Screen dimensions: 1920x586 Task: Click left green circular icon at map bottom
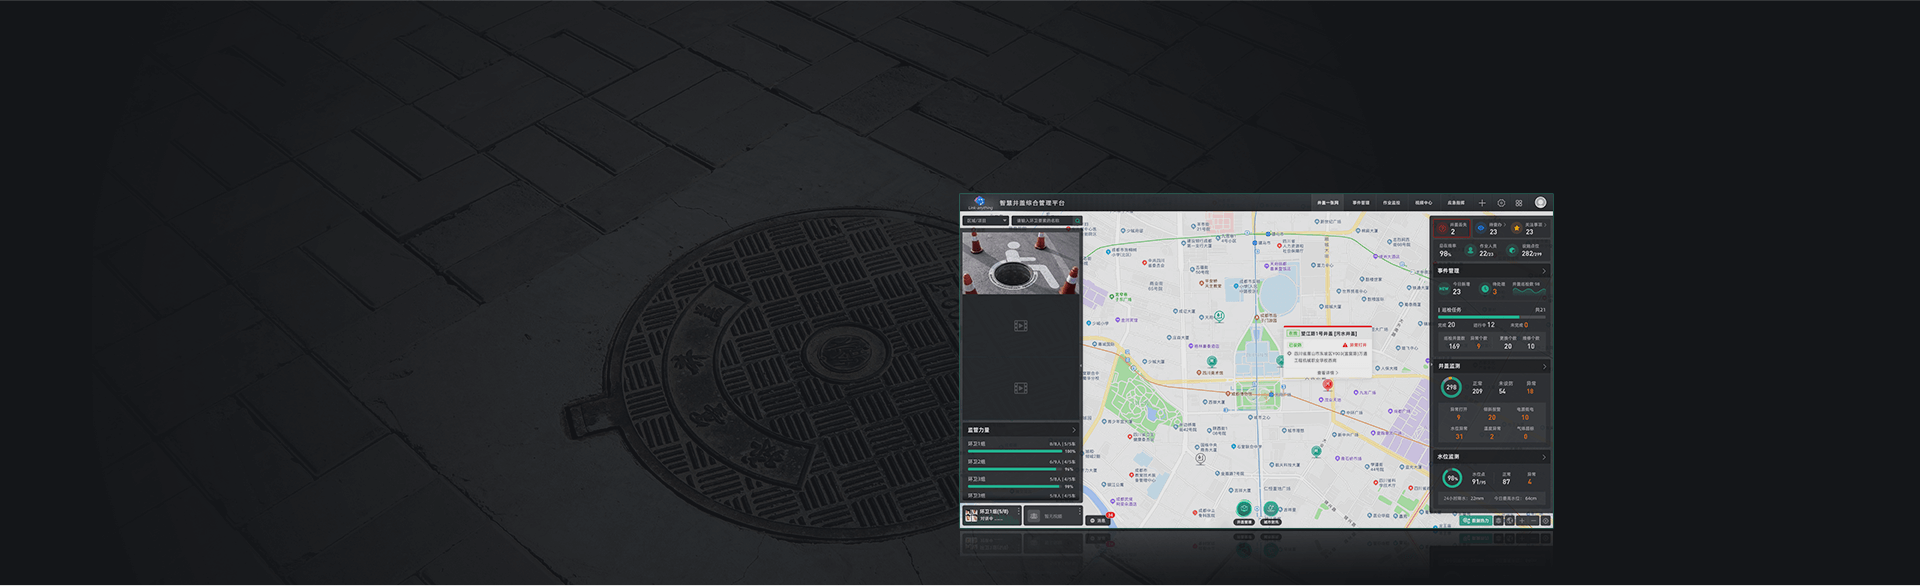(1244, 508)
